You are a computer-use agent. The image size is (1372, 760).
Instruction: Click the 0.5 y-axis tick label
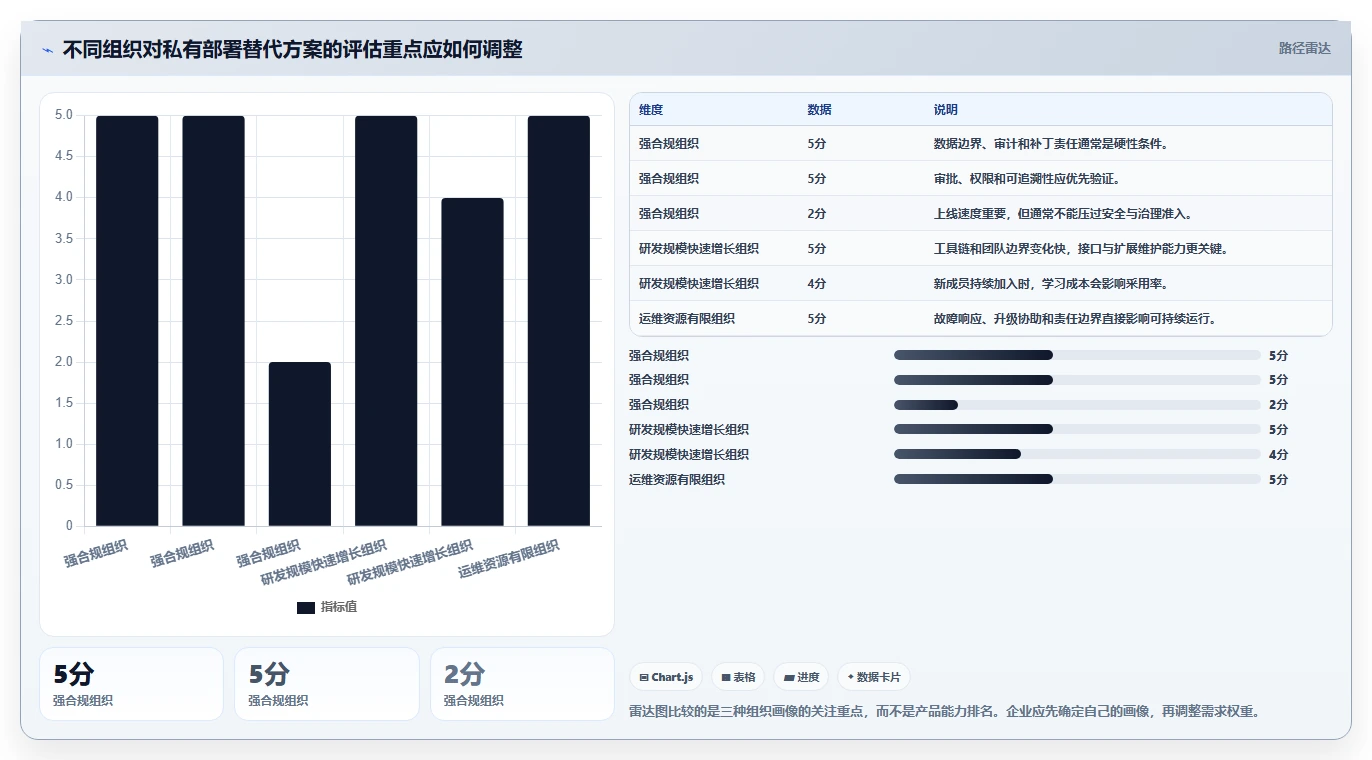click(x=64, y=485)
